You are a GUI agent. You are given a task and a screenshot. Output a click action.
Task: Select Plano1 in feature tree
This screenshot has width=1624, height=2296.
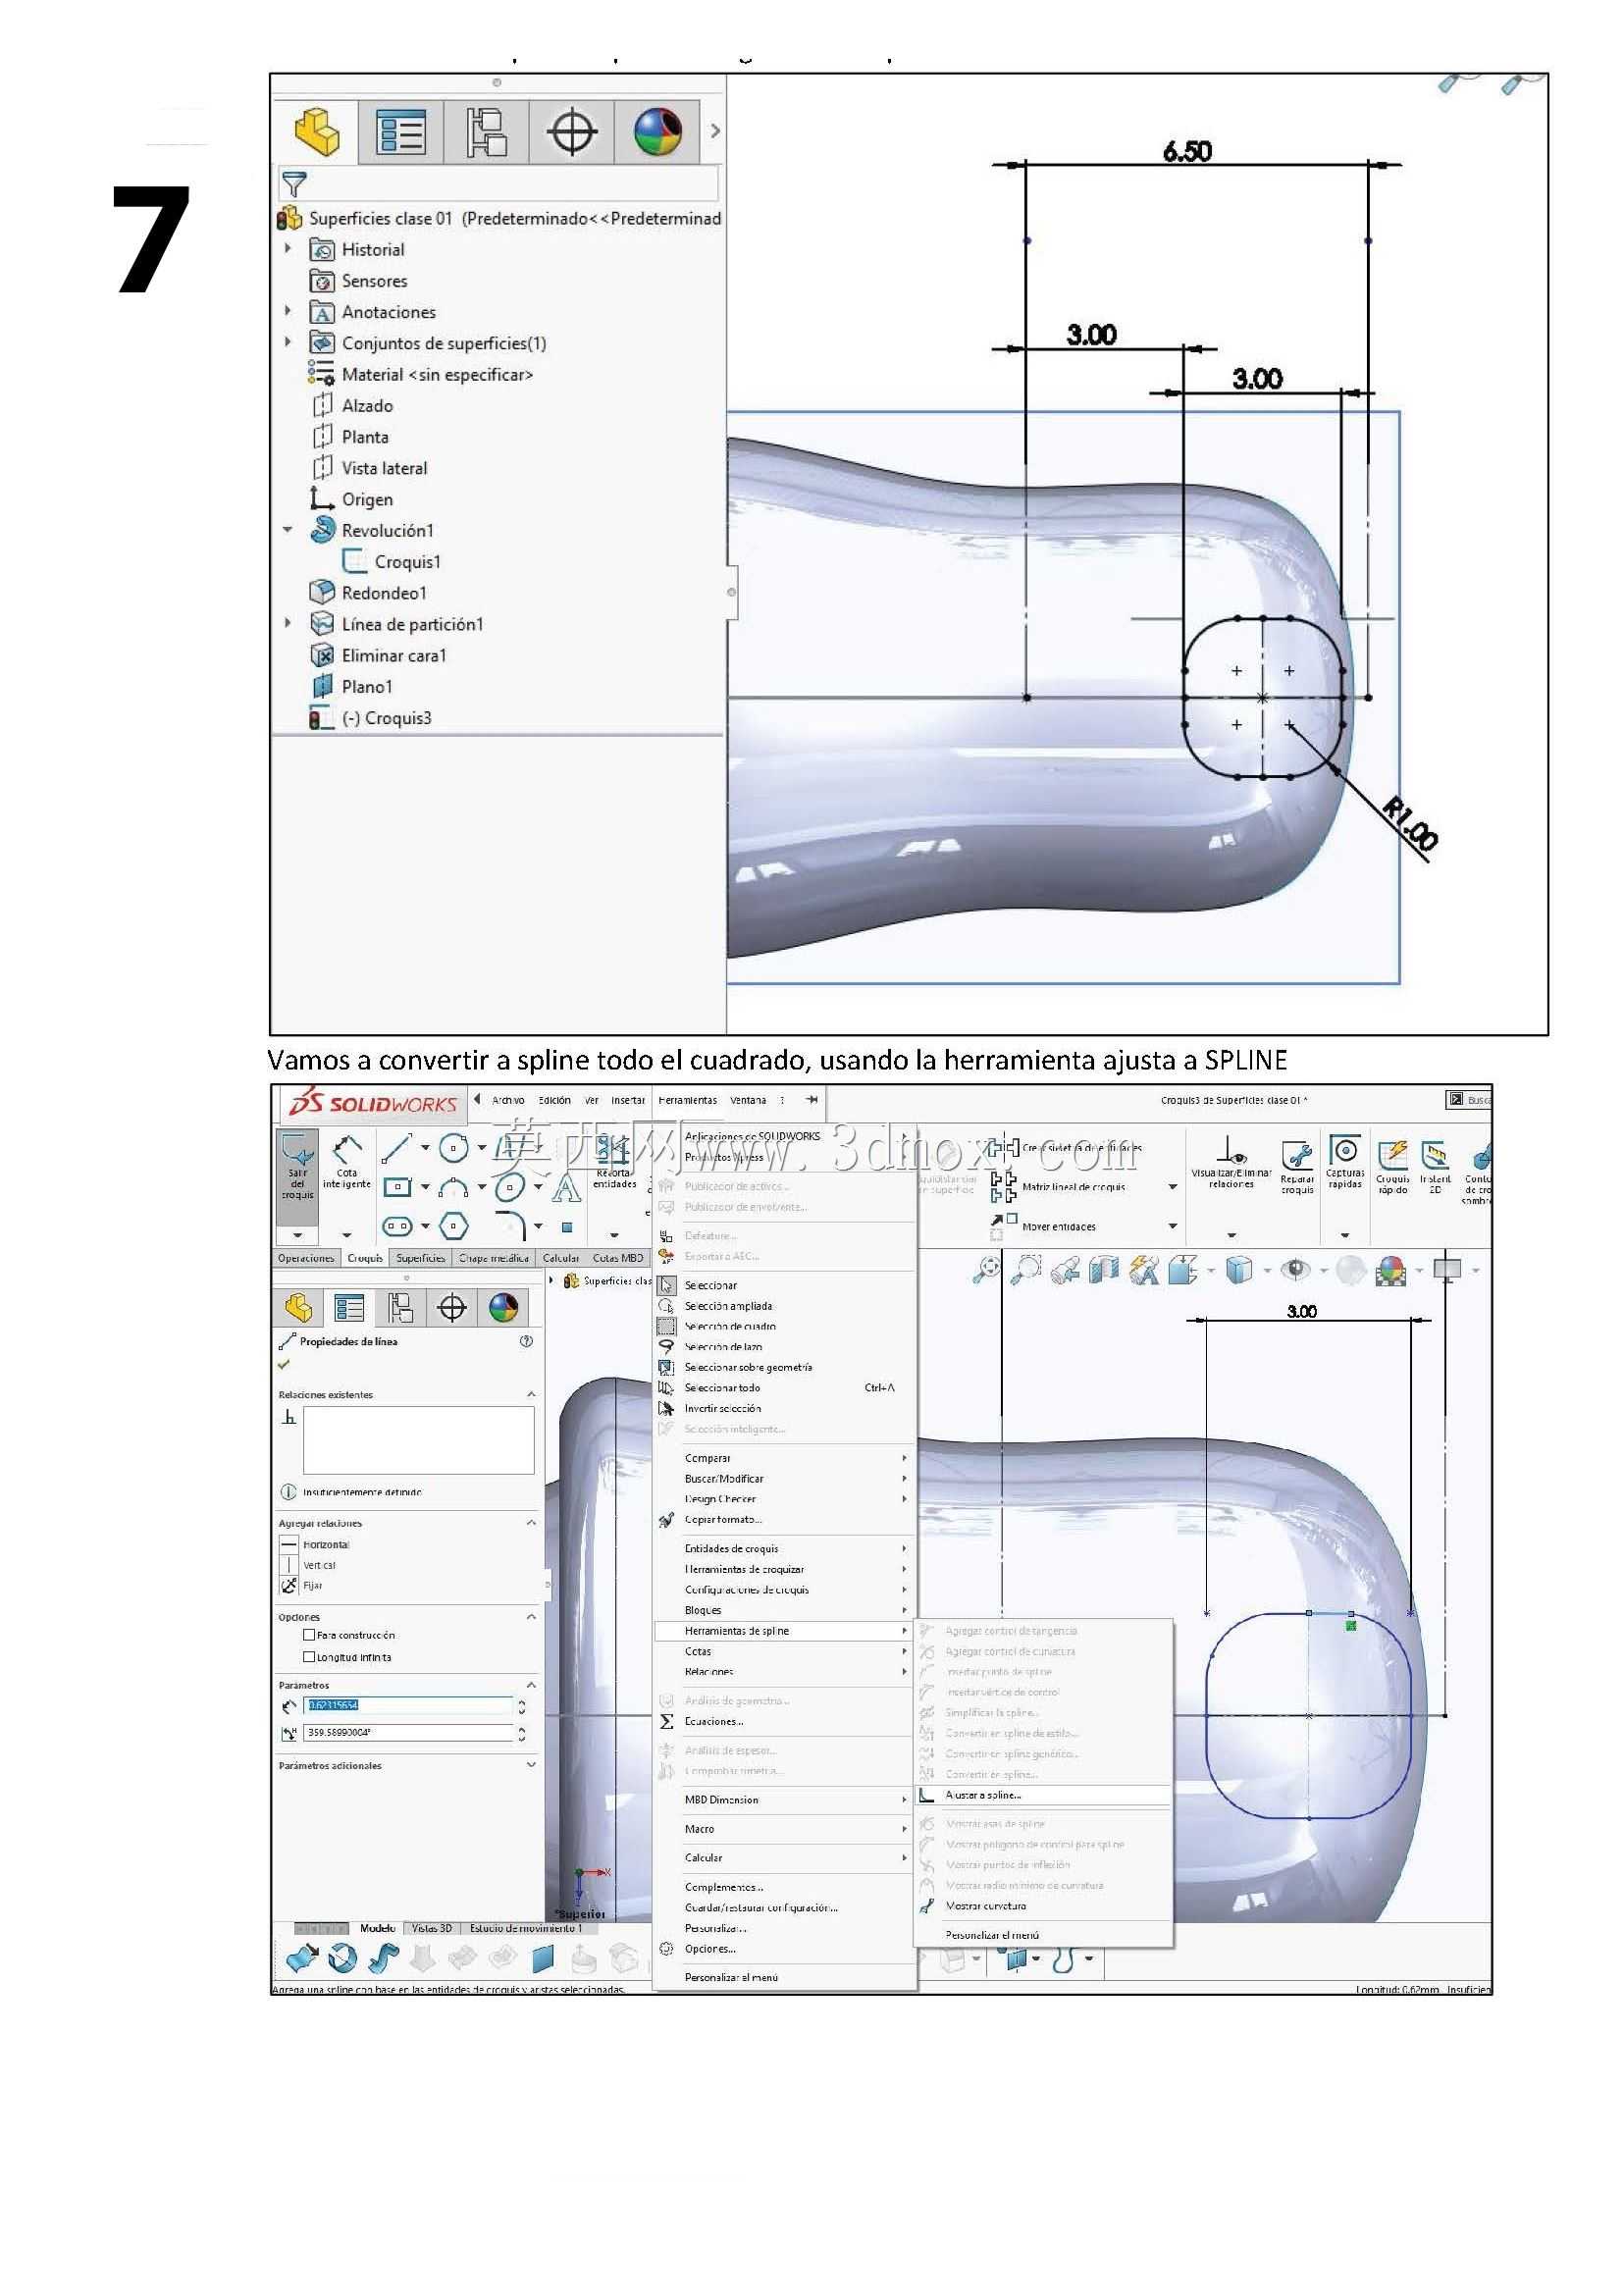tap(351, 687)
